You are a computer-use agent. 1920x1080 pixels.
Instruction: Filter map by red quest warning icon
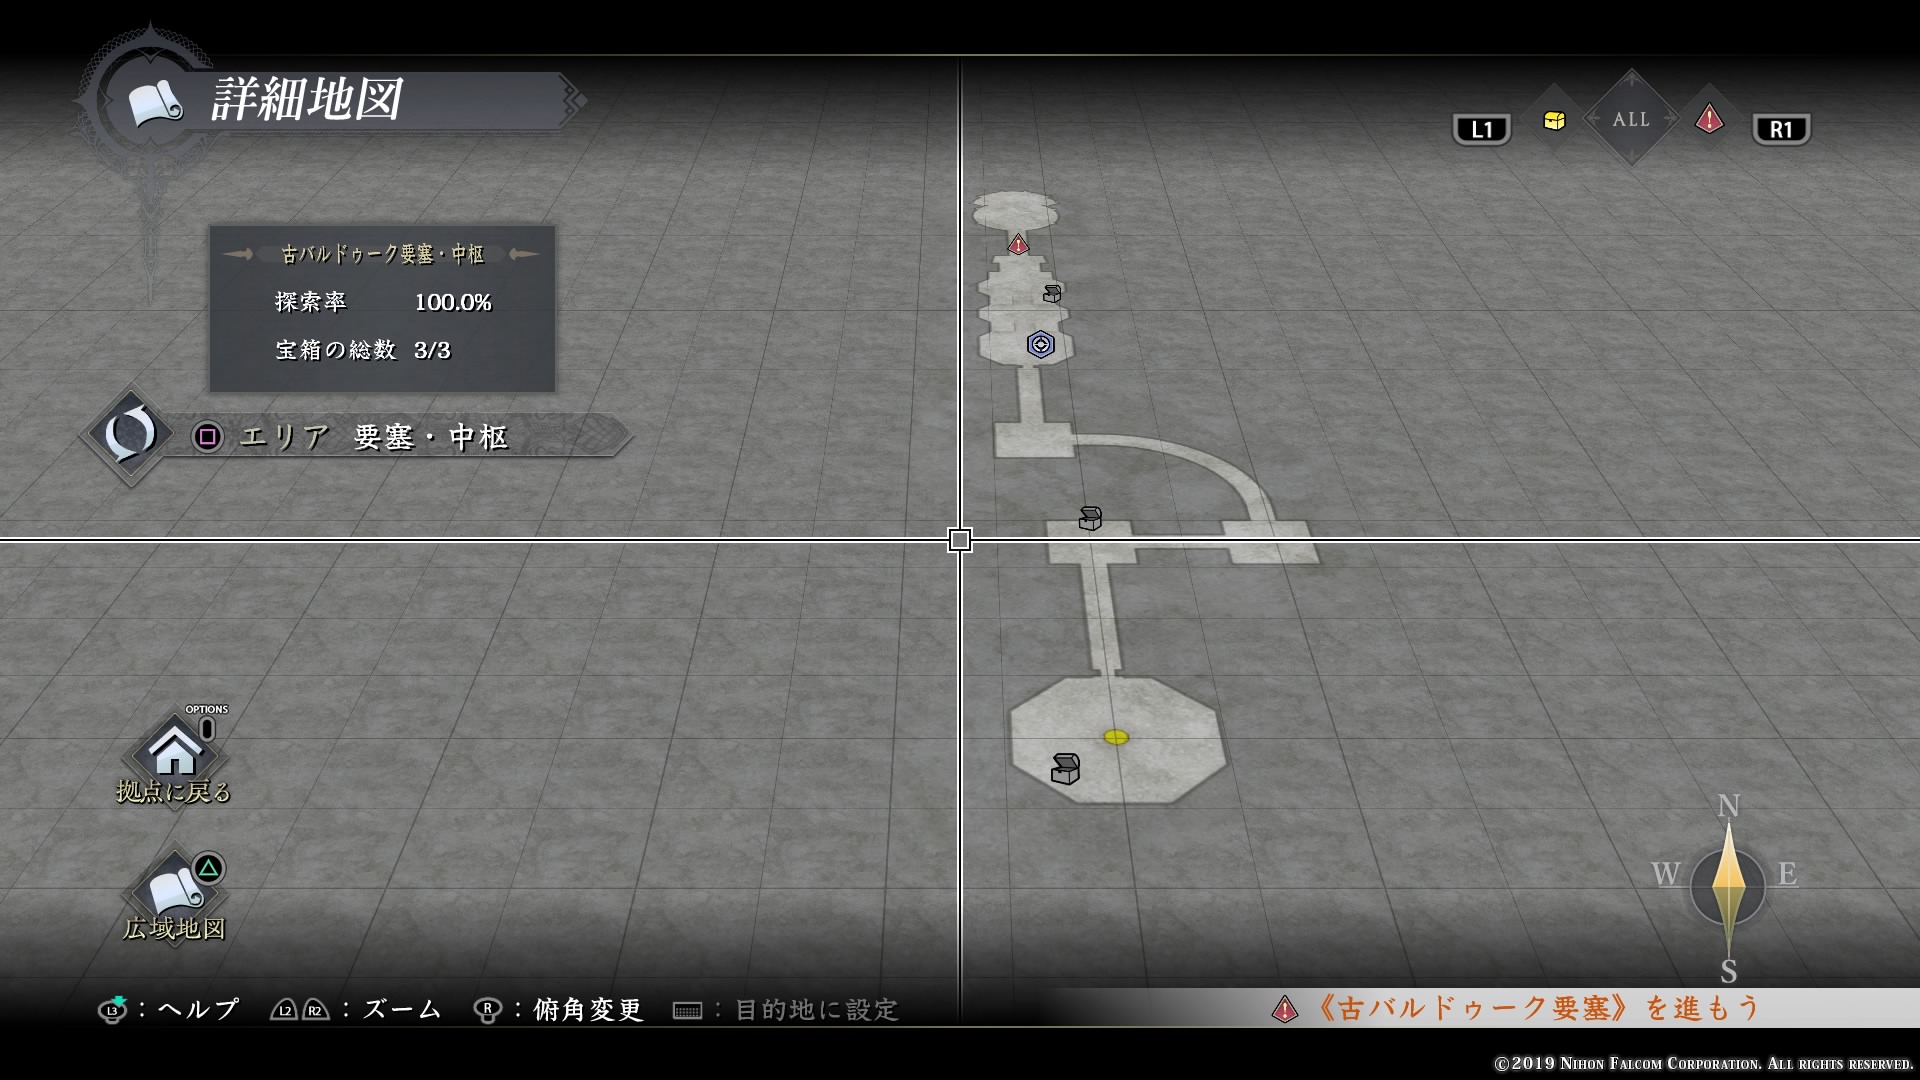click(x=1709, y=120)
